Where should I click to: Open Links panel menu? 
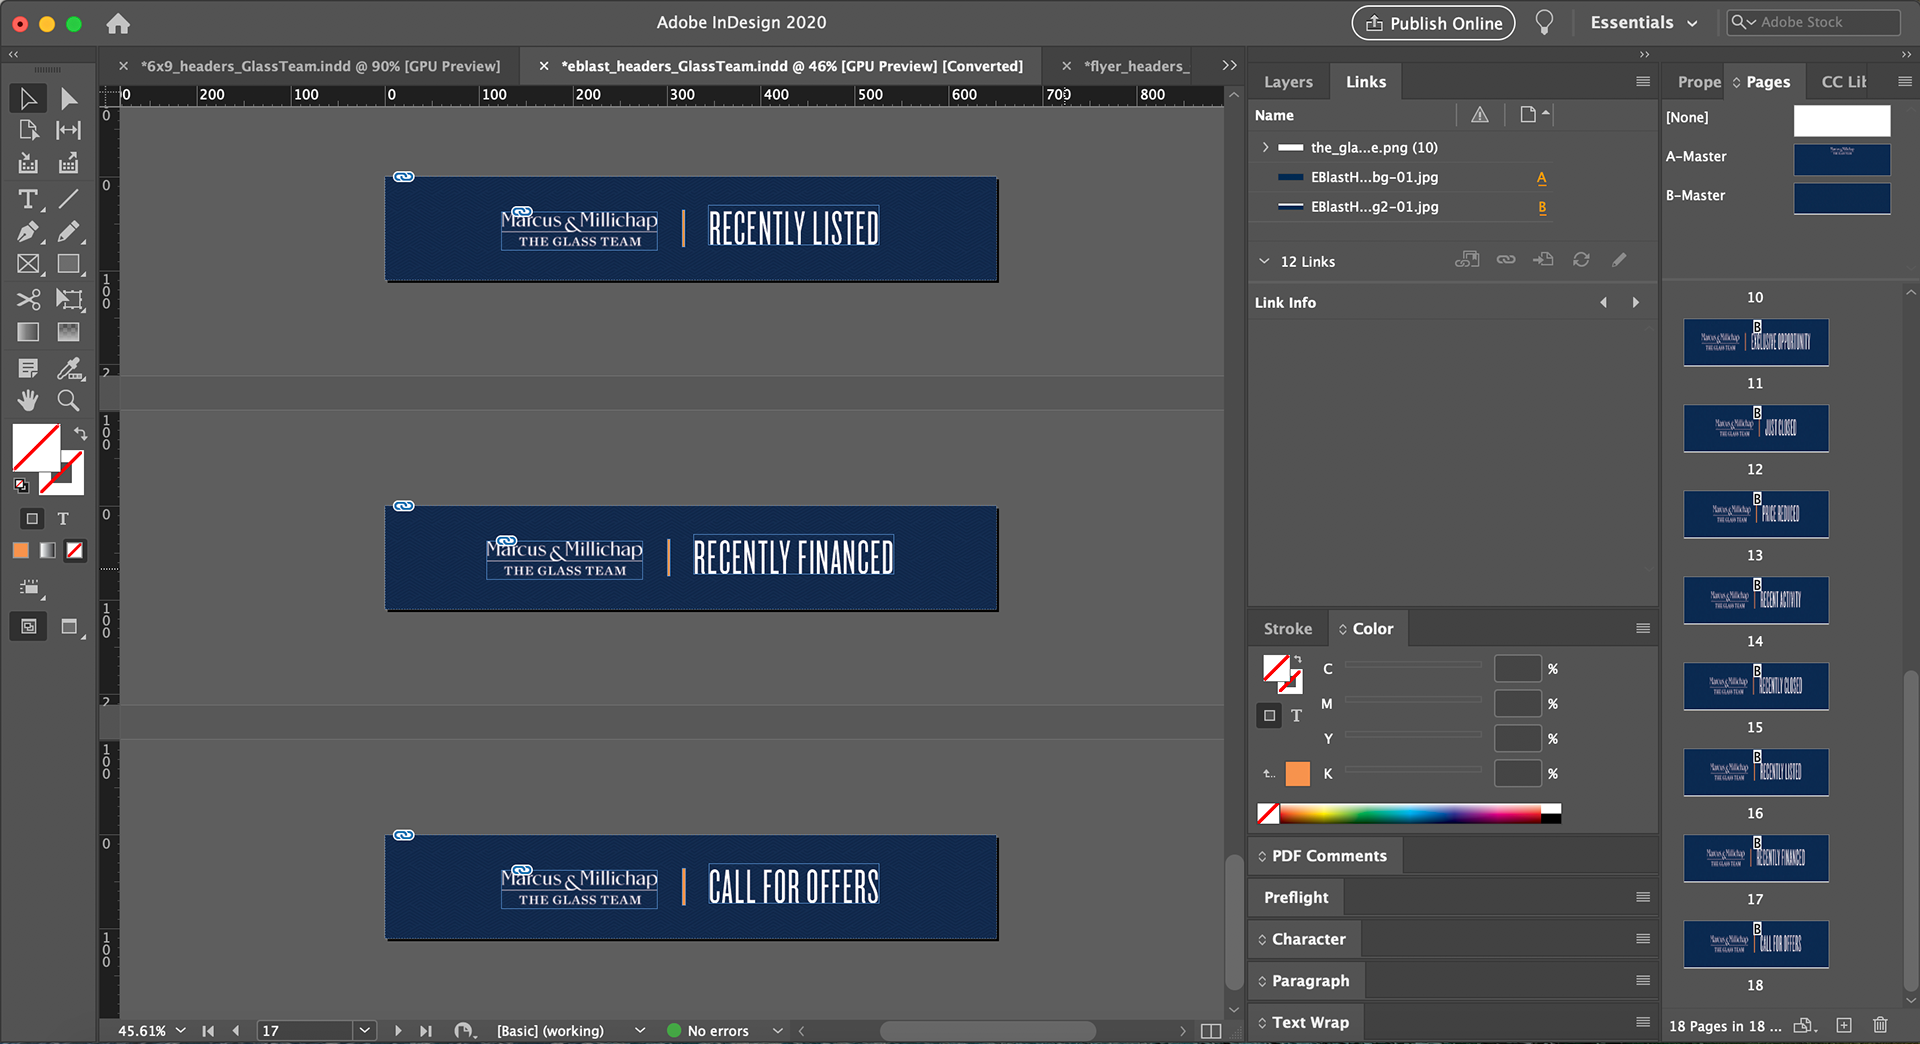1643,82
